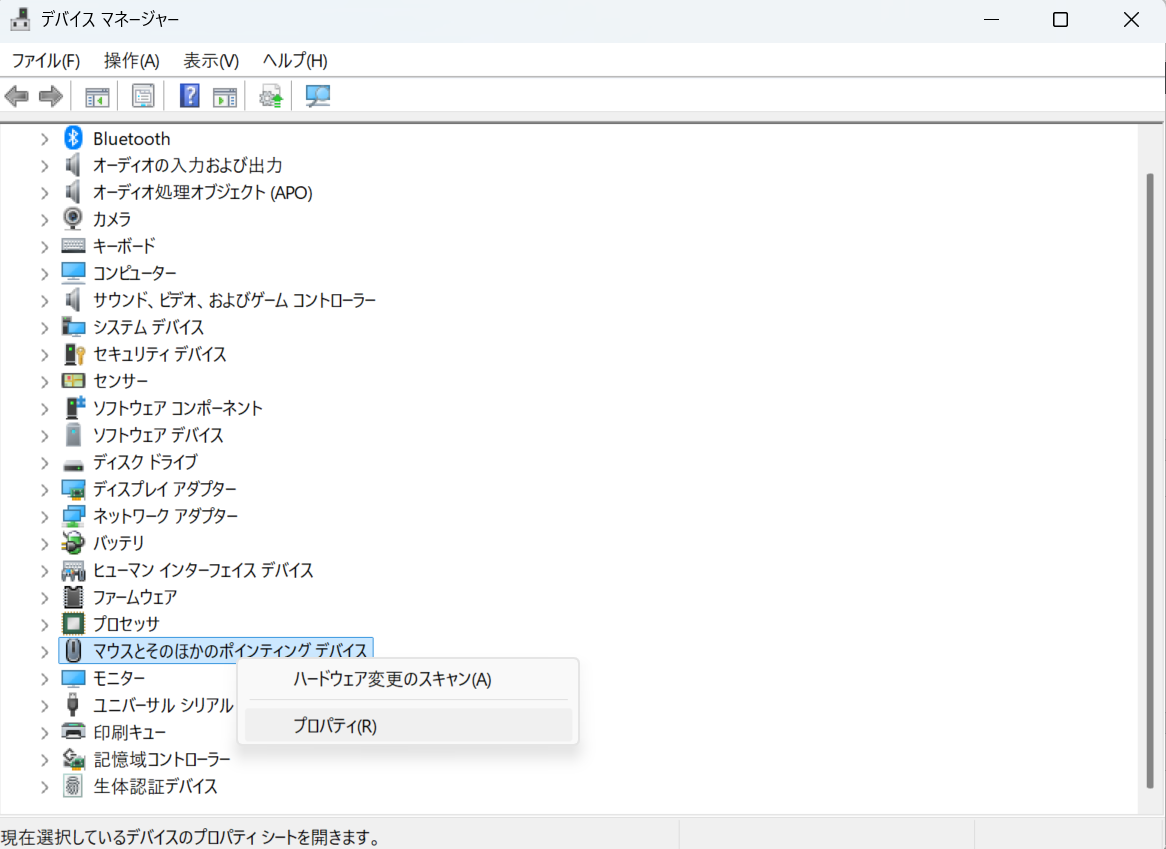Open the 操作(A) menu
This screenshot has height=849, width=1166.
point(132,61)
